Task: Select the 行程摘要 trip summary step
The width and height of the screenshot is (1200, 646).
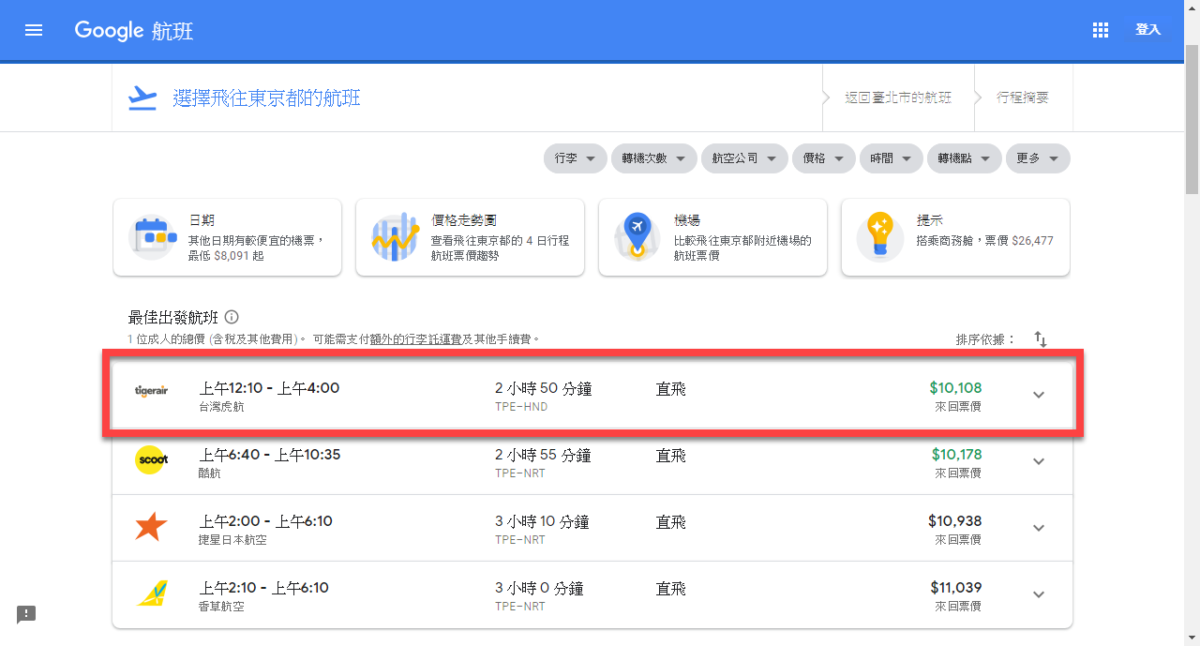Action: [1022, 98]
